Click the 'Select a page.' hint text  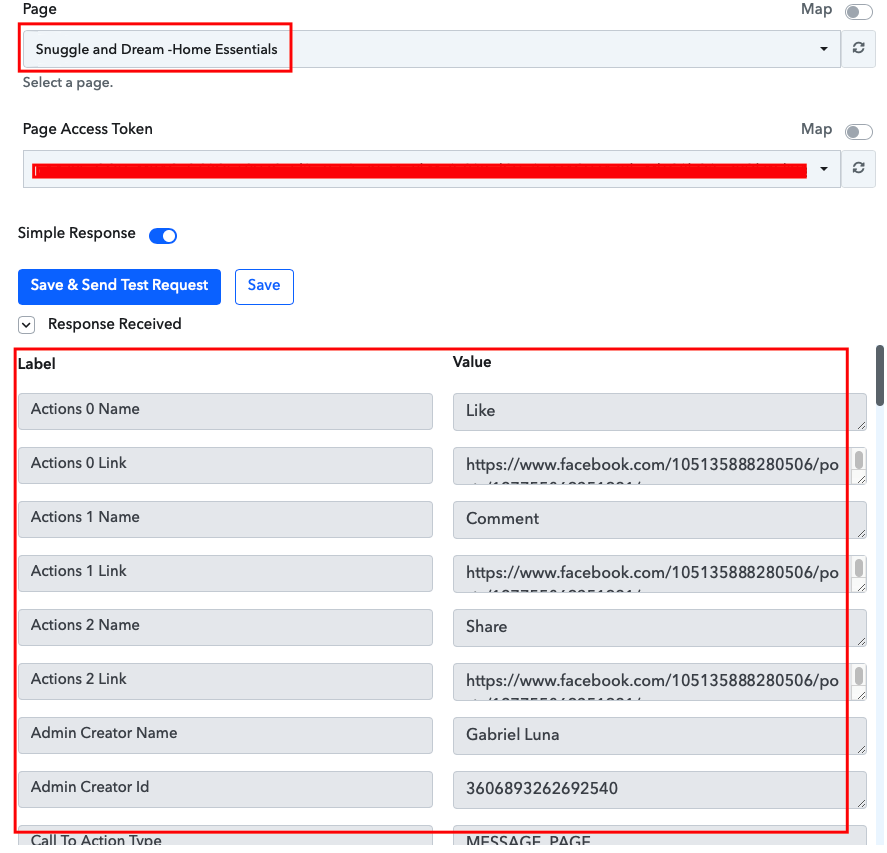[x=68, y=83]
